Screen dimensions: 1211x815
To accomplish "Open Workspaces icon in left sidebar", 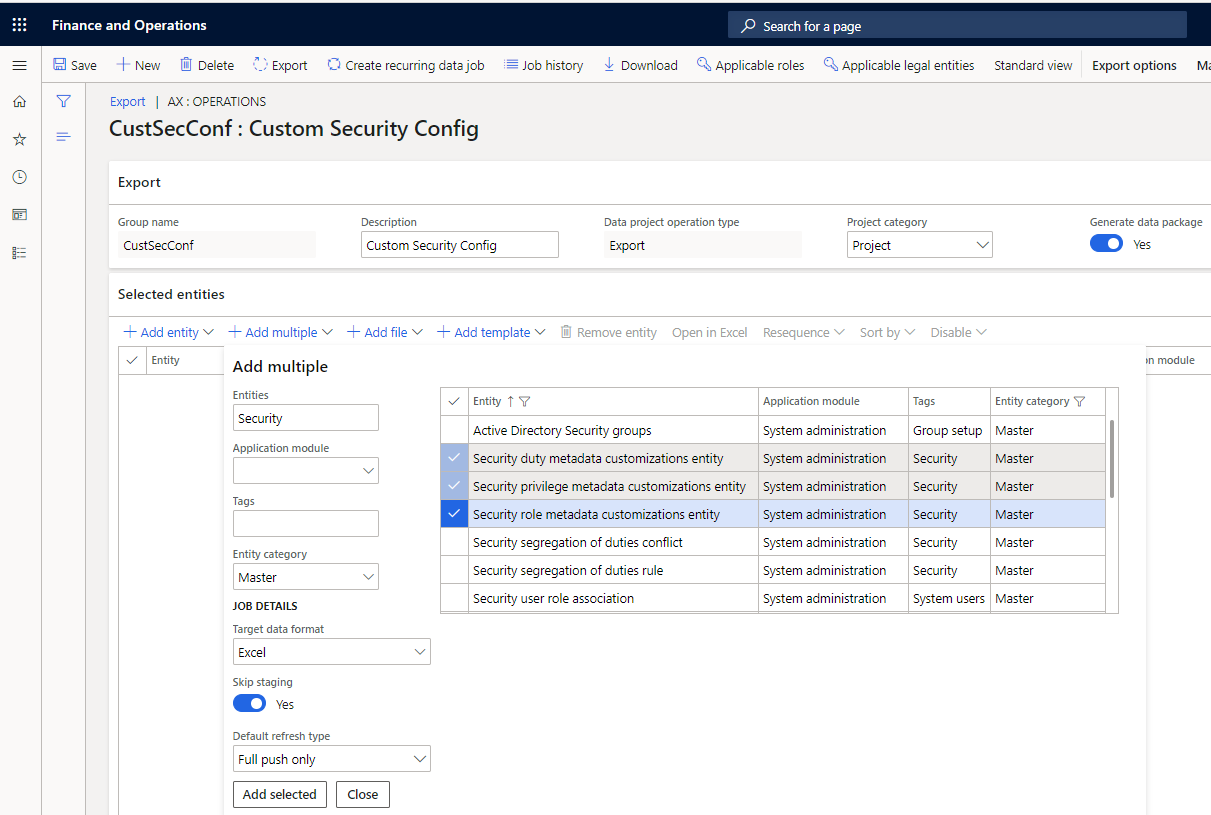I will point(19,214).
